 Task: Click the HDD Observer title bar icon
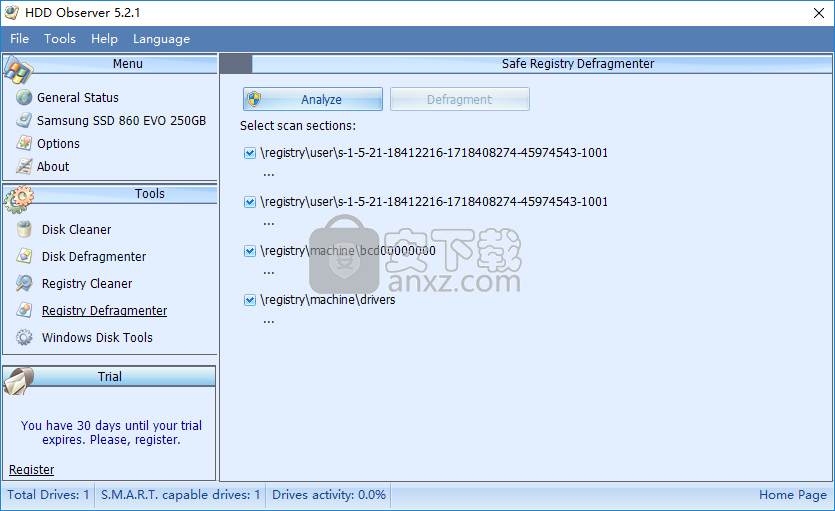pyautogui.click(x=12, y=12)
